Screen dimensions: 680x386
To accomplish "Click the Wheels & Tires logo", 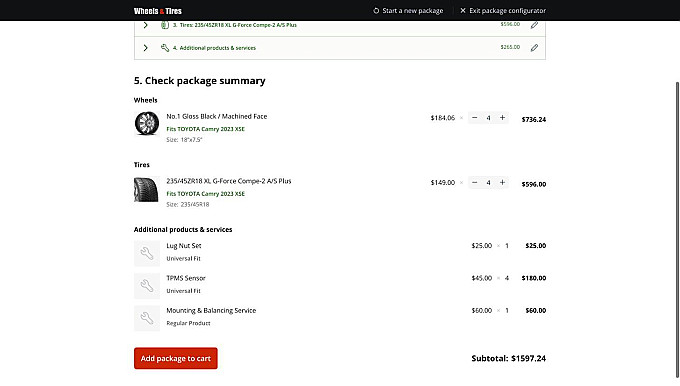I will [158, 11].
